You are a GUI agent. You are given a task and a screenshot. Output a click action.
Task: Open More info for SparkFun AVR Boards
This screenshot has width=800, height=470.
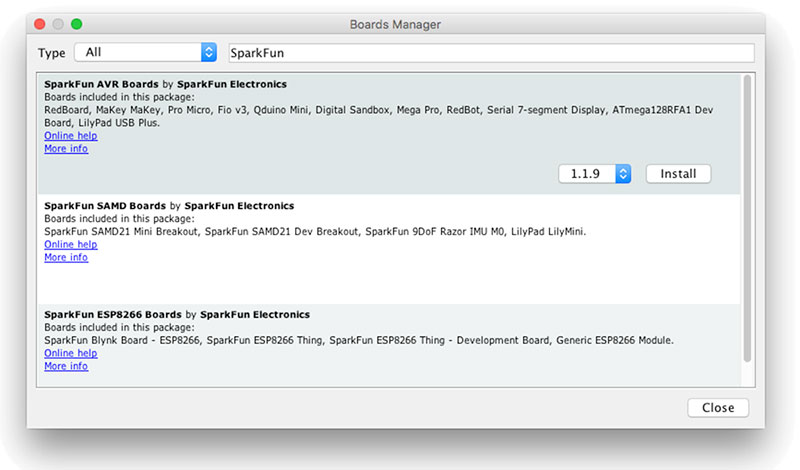click(66, 148)
